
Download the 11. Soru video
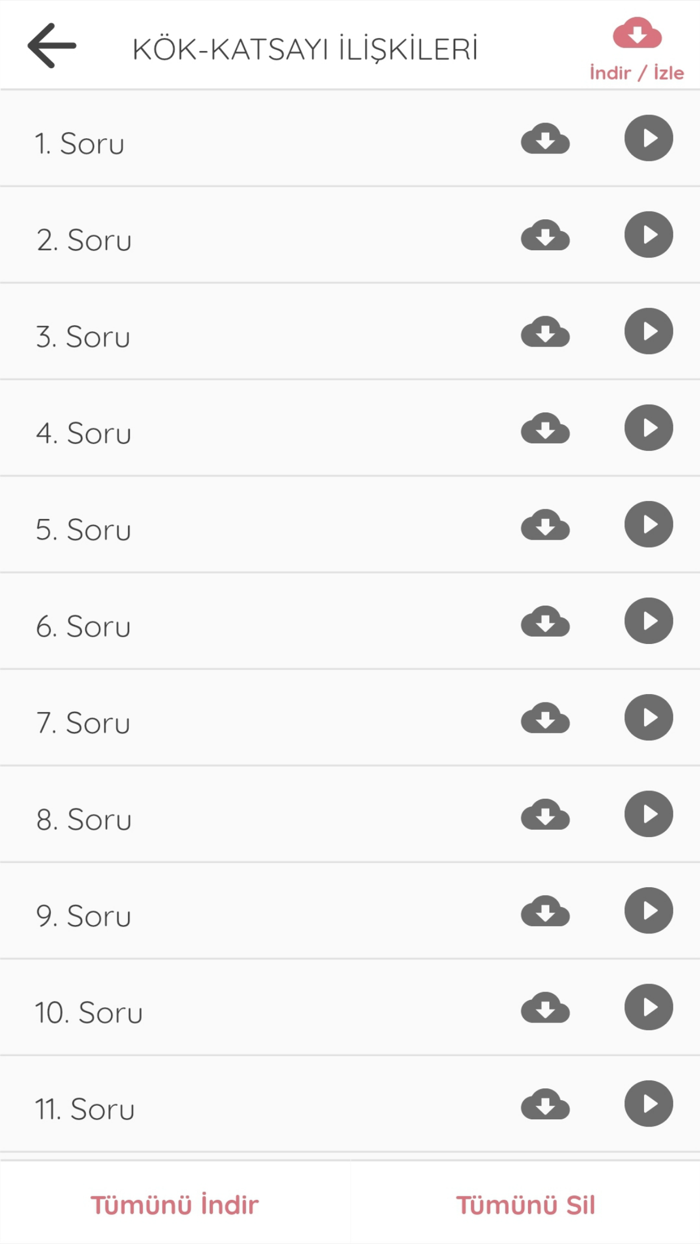pyautogui.click(x=545, y=1104)
